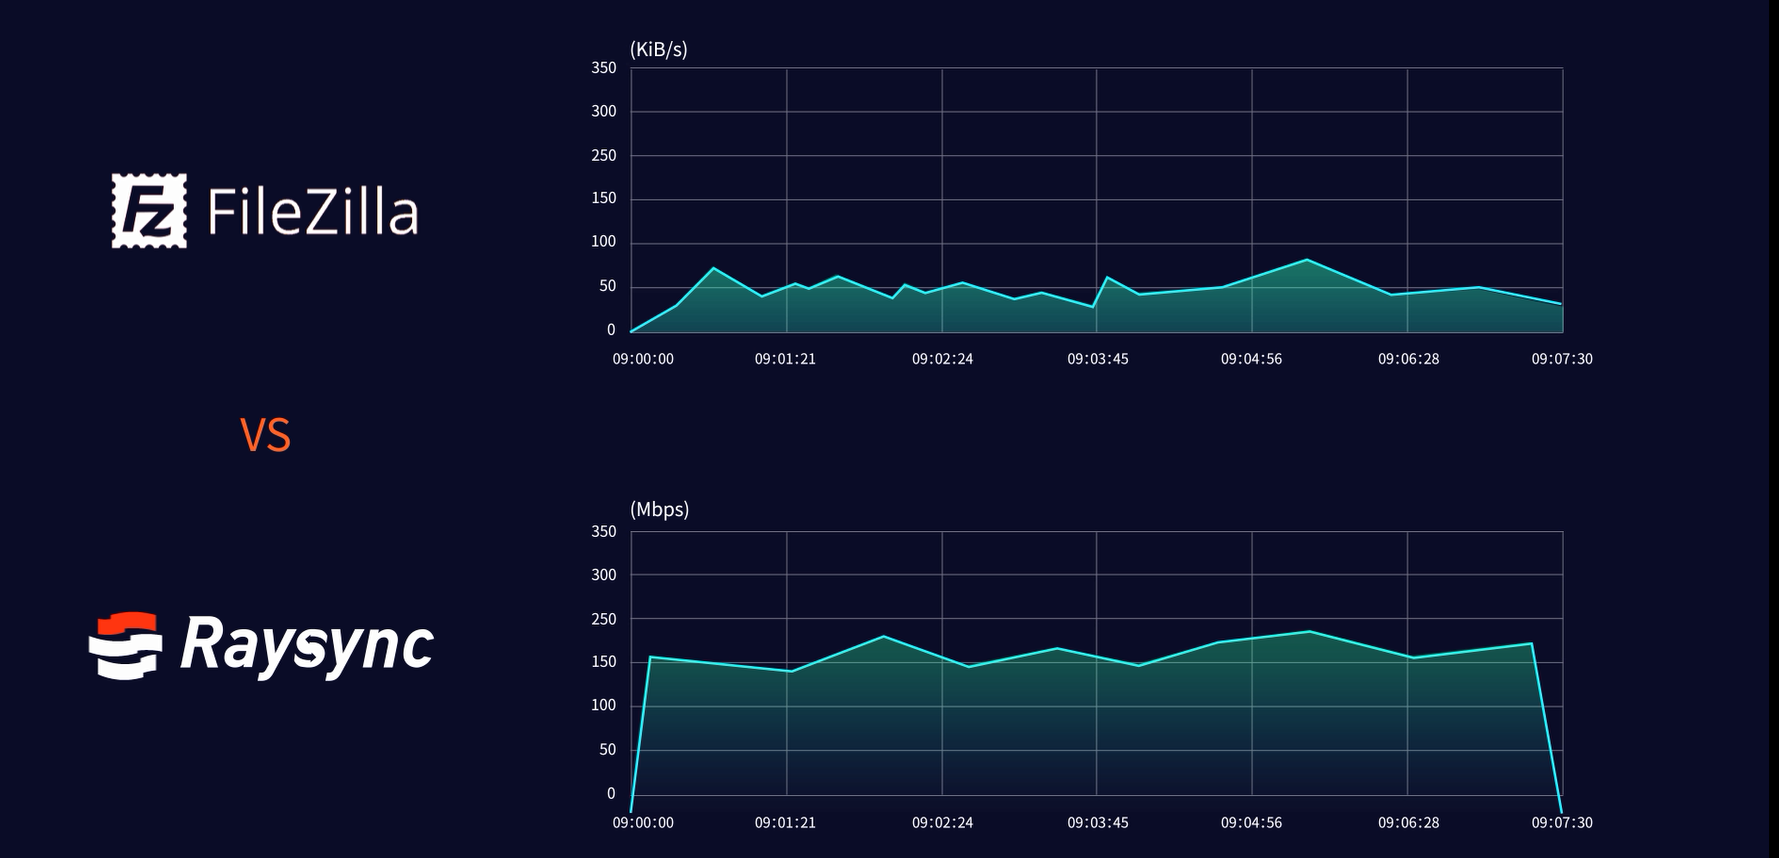The height and width of the screenshot is (858, 1779).
Task: Click 50 on the KiB/s chart axis
Action: point(608,286)
